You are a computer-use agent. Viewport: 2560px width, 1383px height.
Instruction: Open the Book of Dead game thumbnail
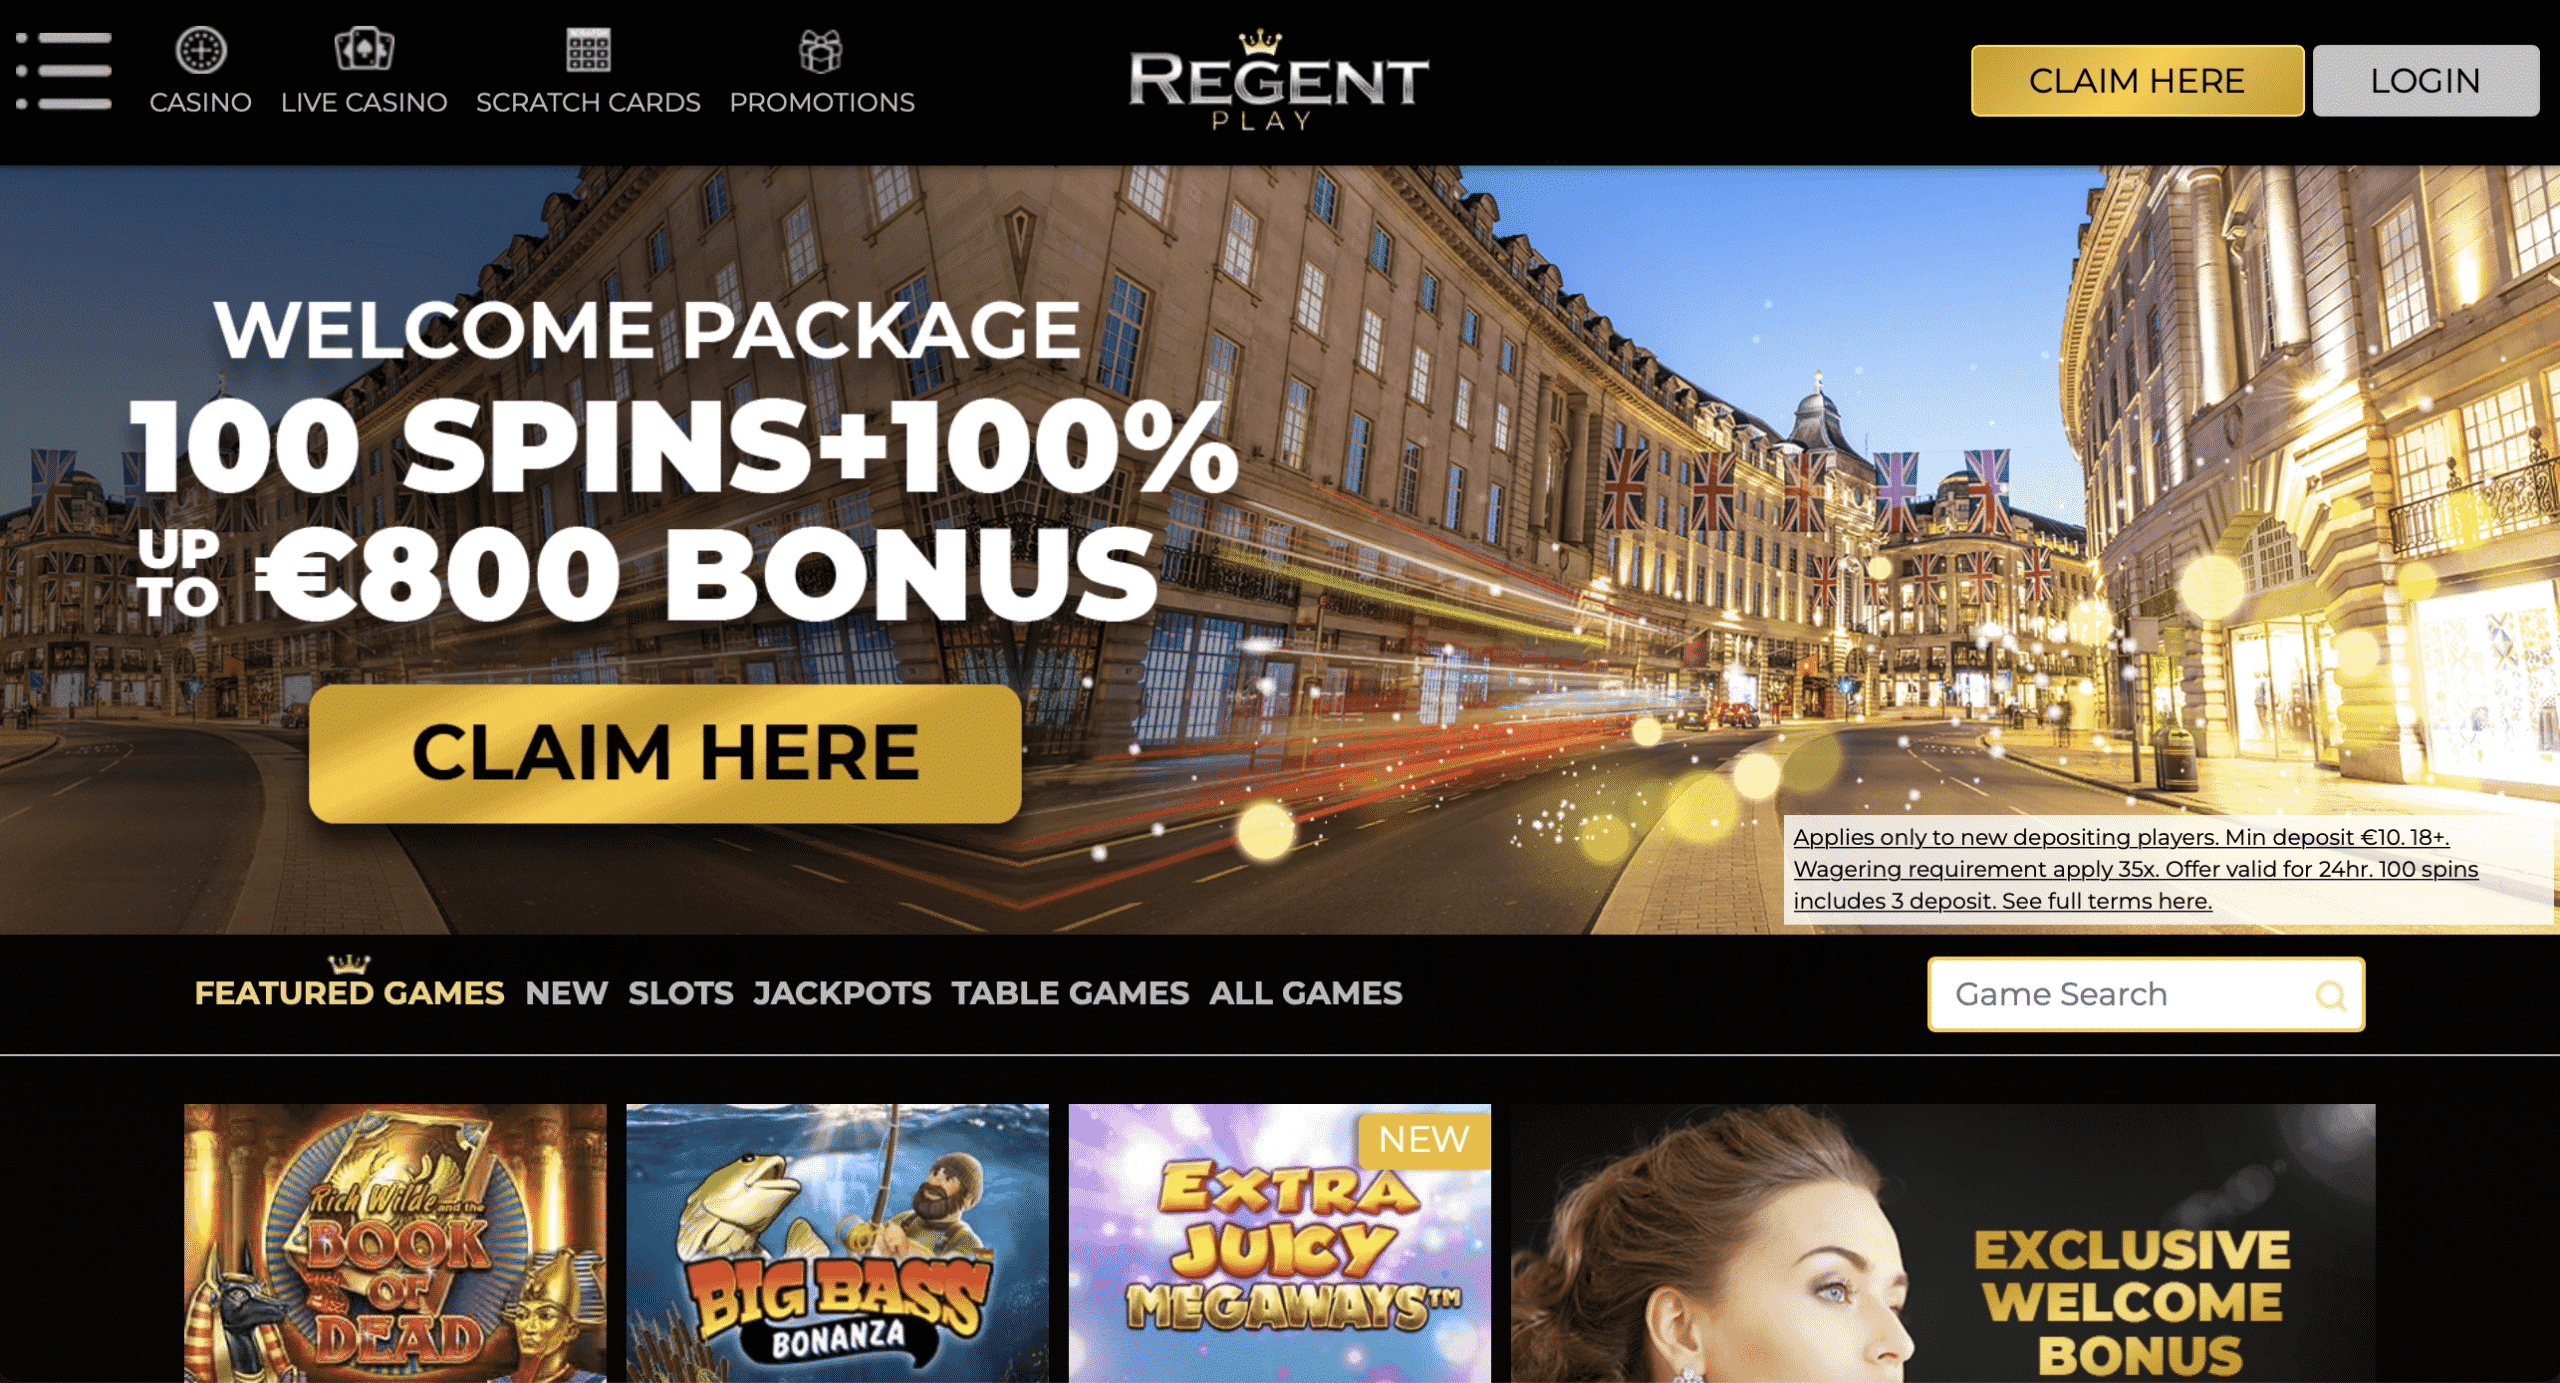click(x=395, y=1243)
